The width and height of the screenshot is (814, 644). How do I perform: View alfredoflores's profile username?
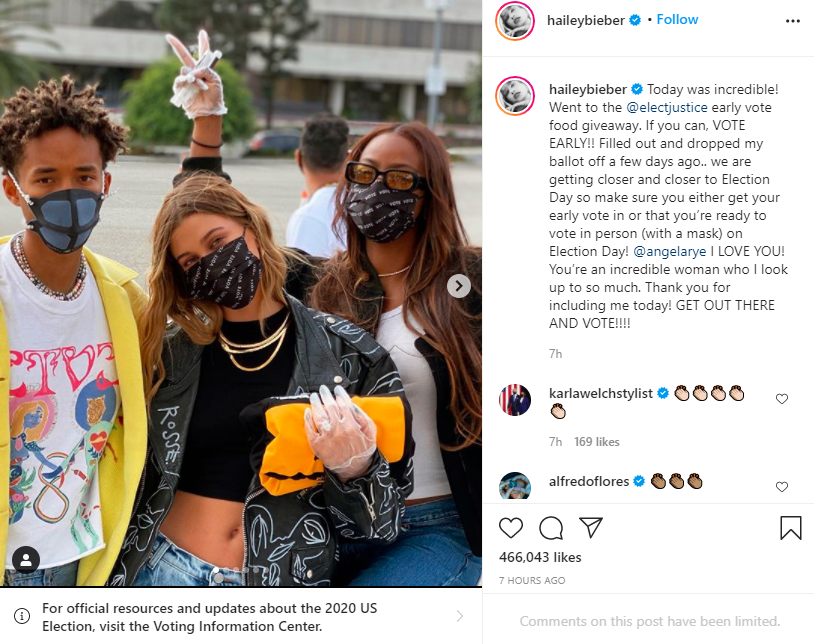589,482
